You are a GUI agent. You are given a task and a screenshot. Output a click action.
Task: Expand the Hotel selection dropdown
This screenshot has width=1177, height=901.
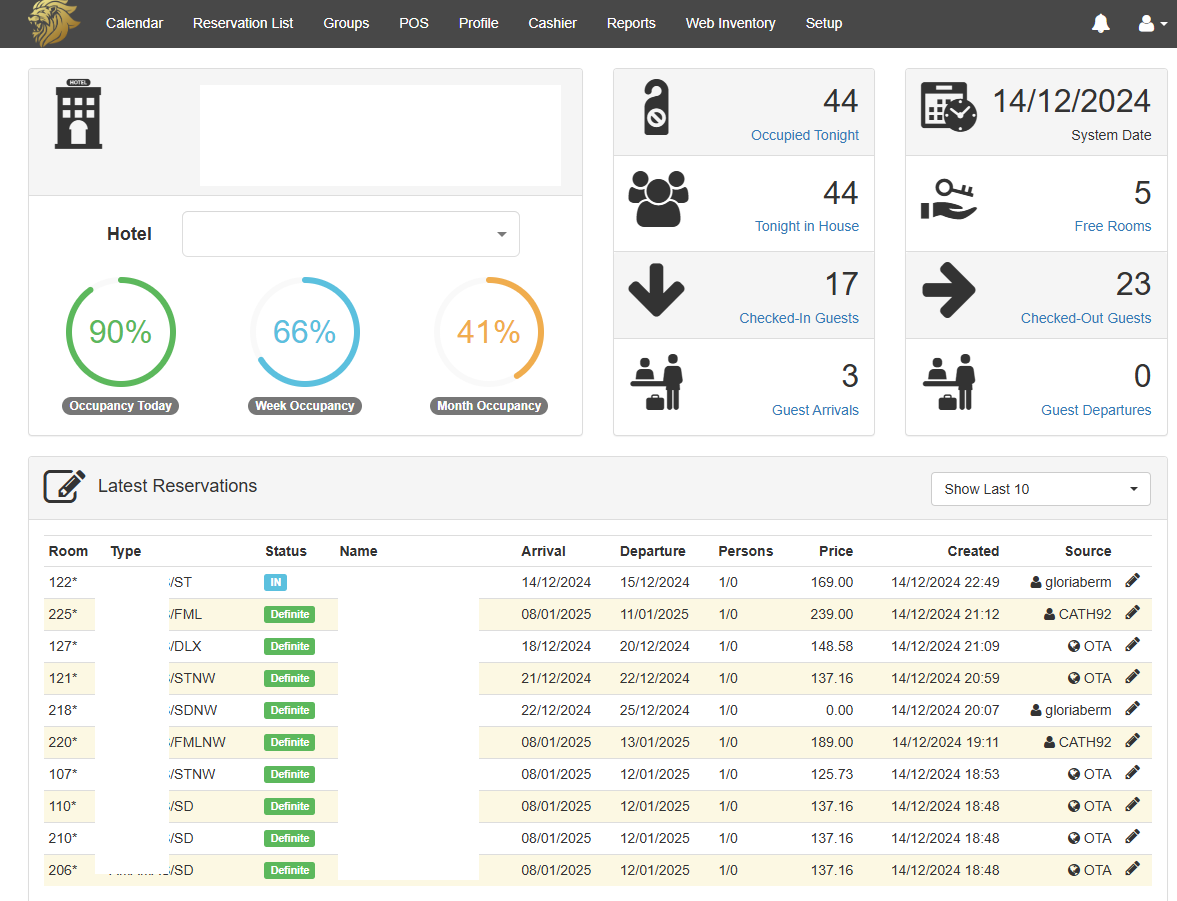click(x=500, y=234)
